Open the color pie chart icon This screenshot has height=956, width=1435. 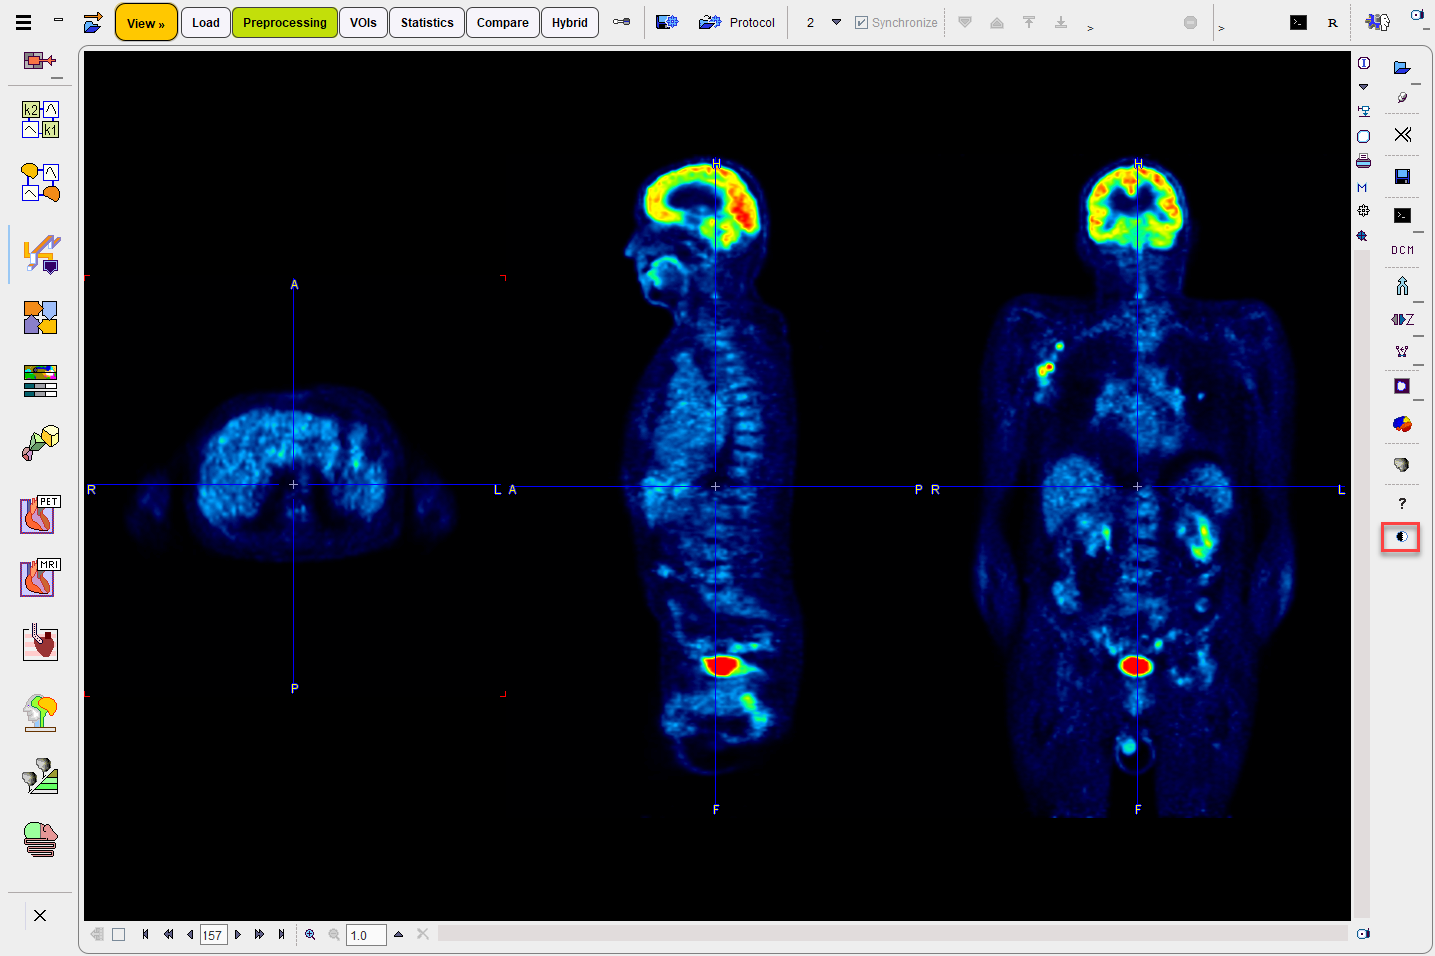1402,424
